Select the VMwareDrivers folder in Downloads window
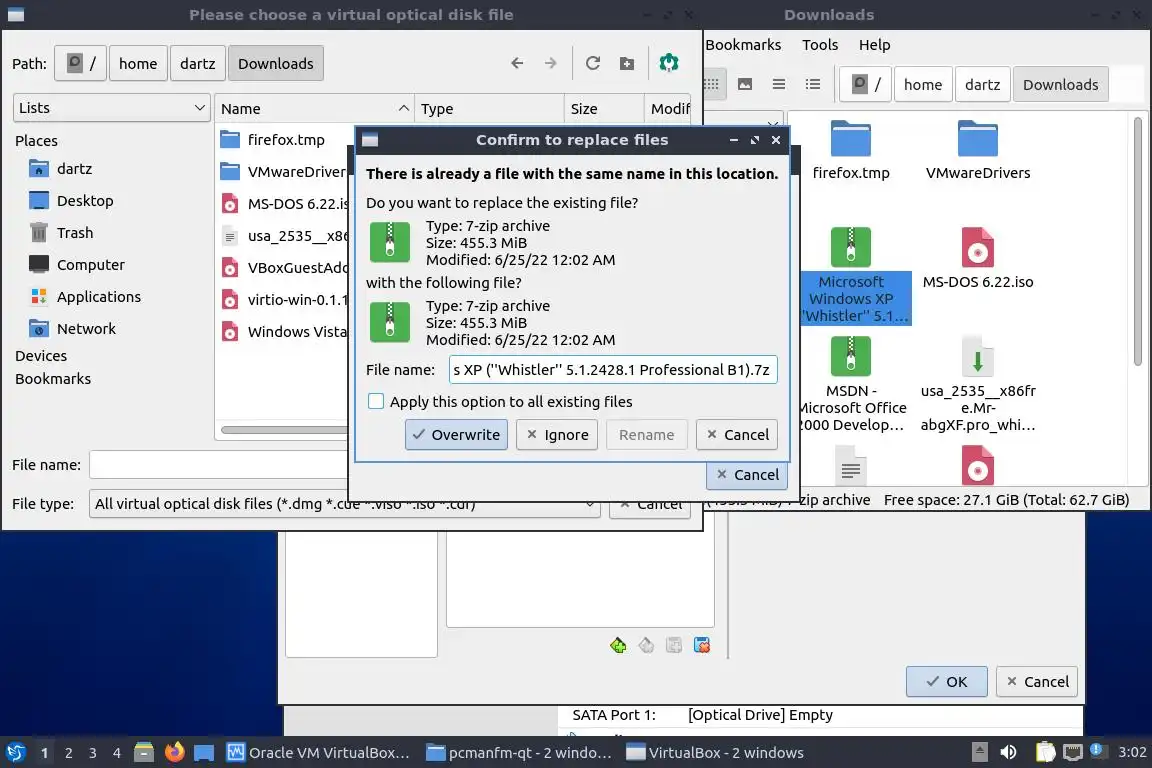1152x768 pixels. 978,151
